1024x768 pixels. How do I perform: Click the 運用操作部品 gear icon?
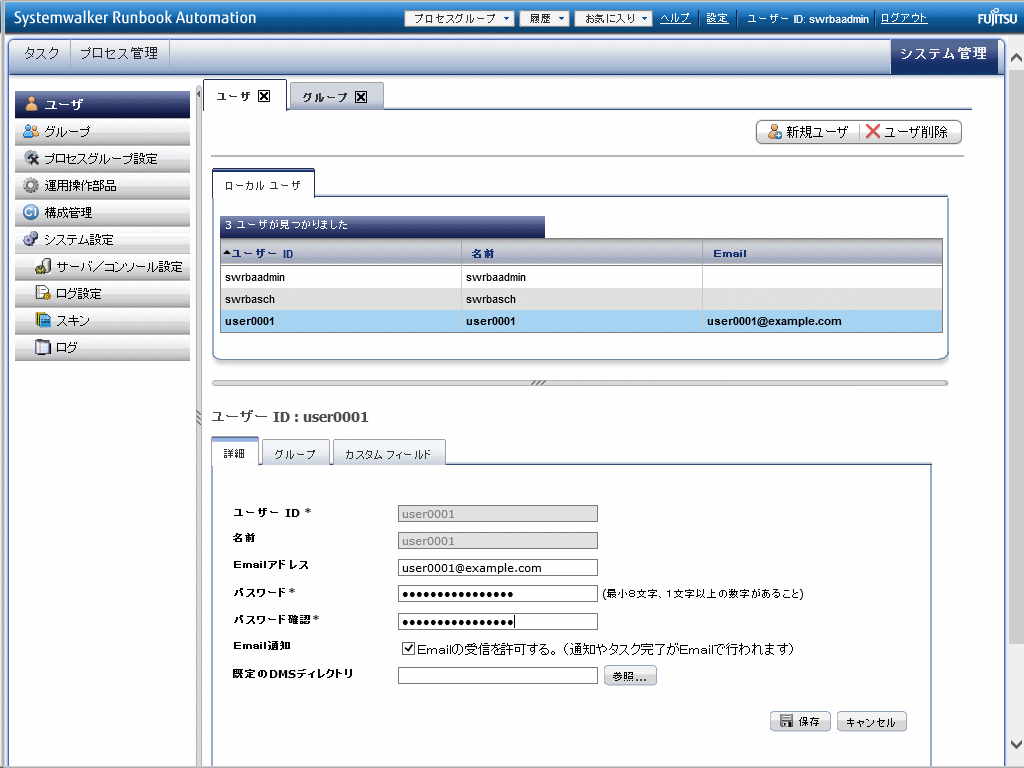[x=31, y=185]
